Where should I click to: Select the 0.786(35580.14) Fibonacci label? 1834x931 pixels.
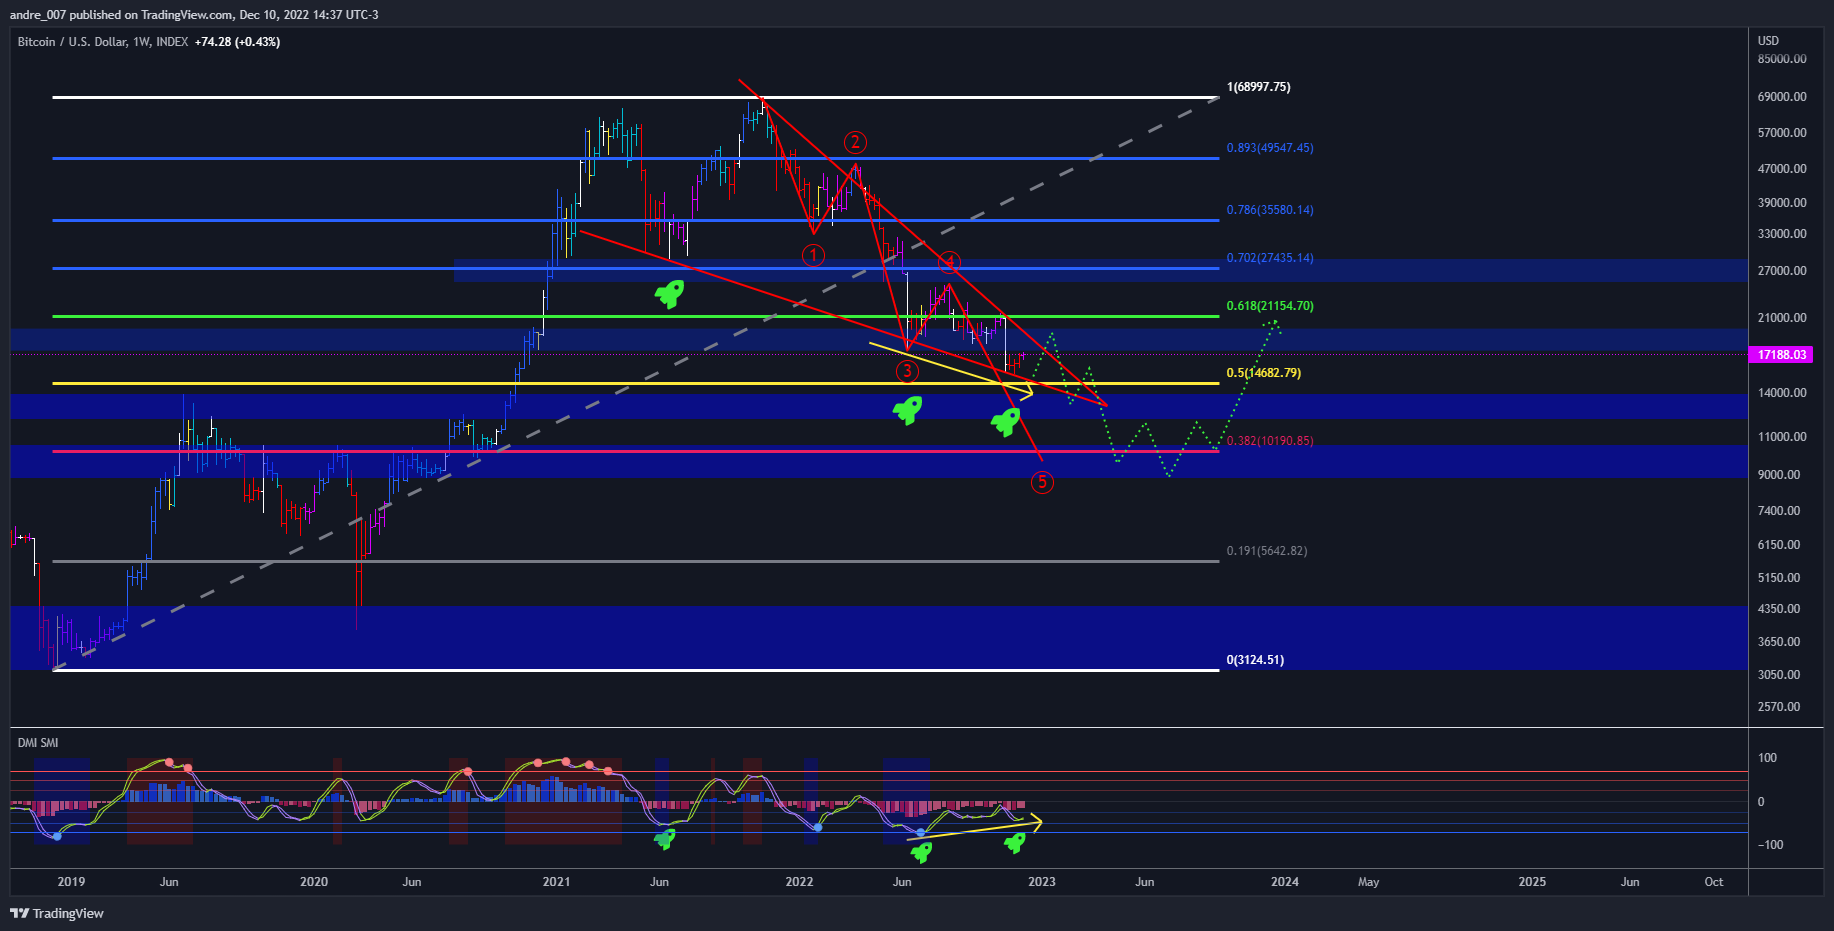[1270, 210]
